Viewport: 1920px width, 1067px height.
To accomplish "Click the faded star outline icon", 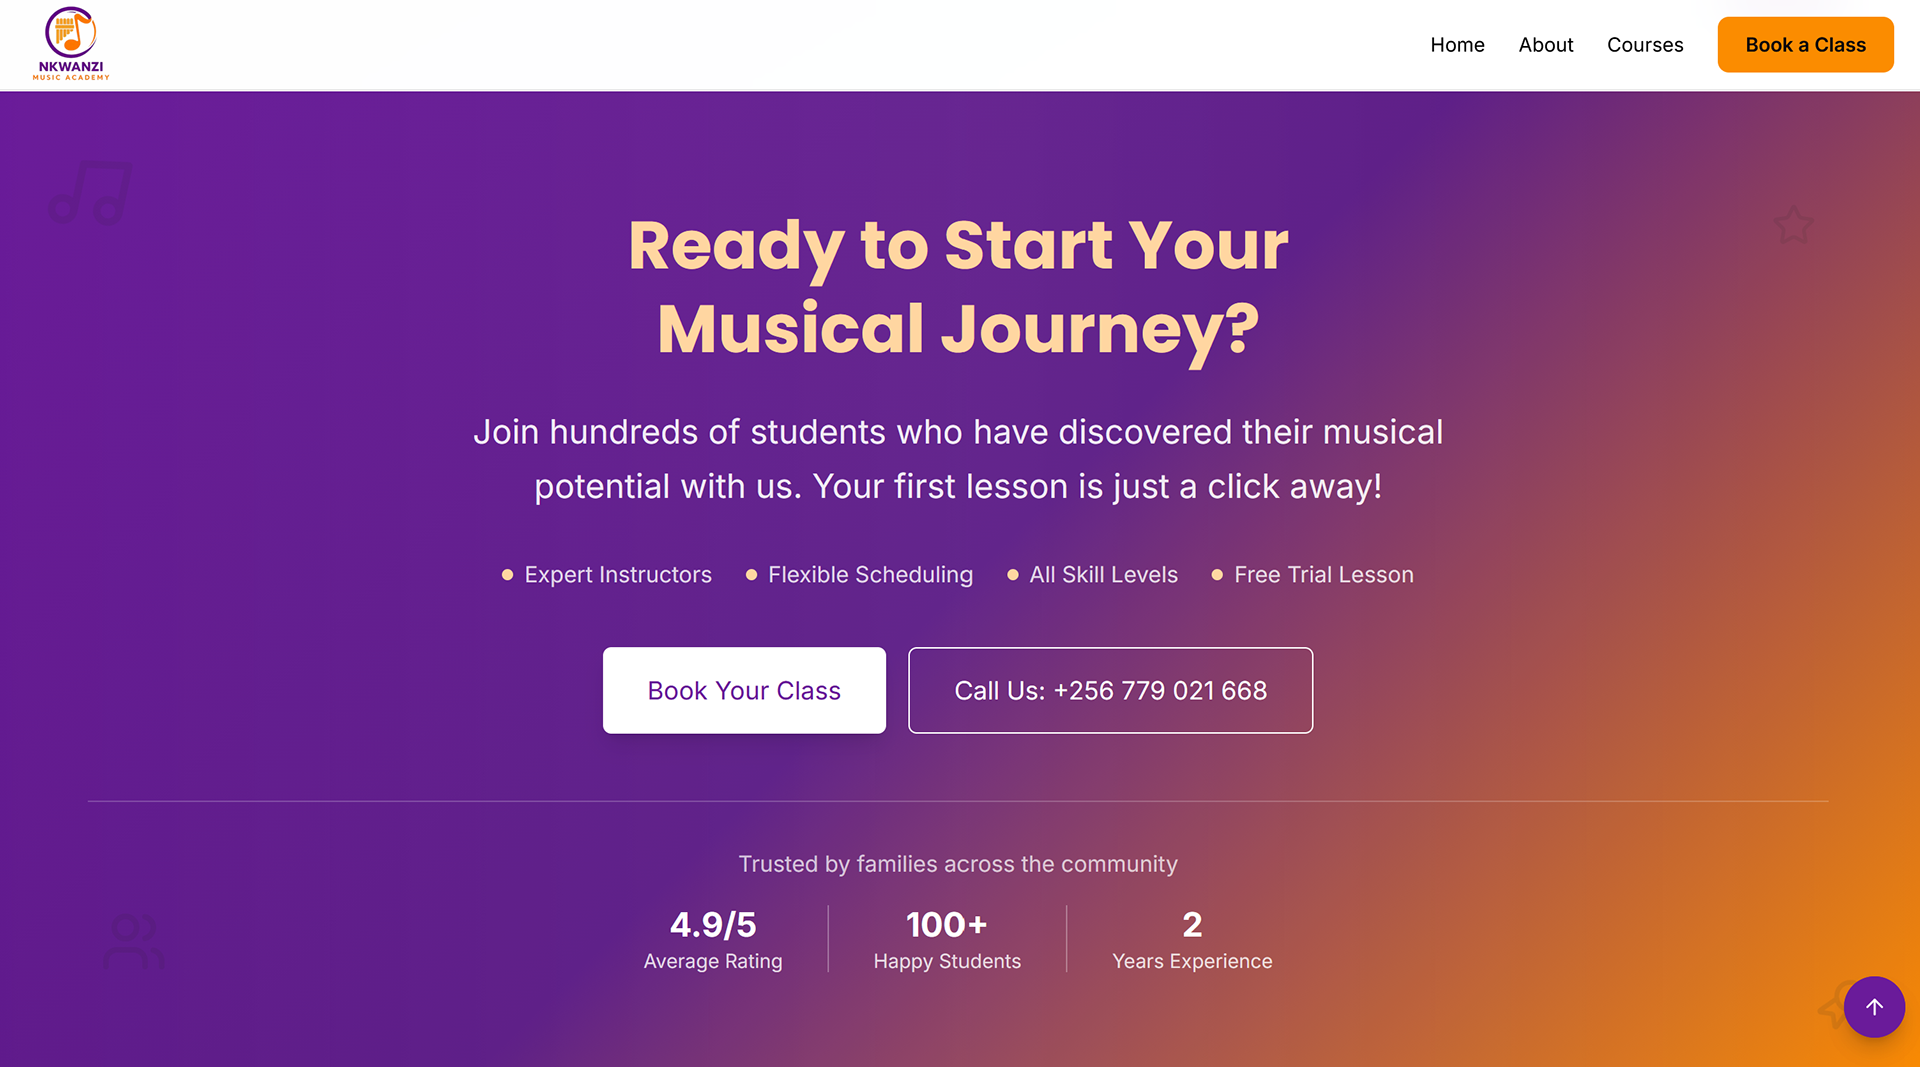I will [1793, 225].
